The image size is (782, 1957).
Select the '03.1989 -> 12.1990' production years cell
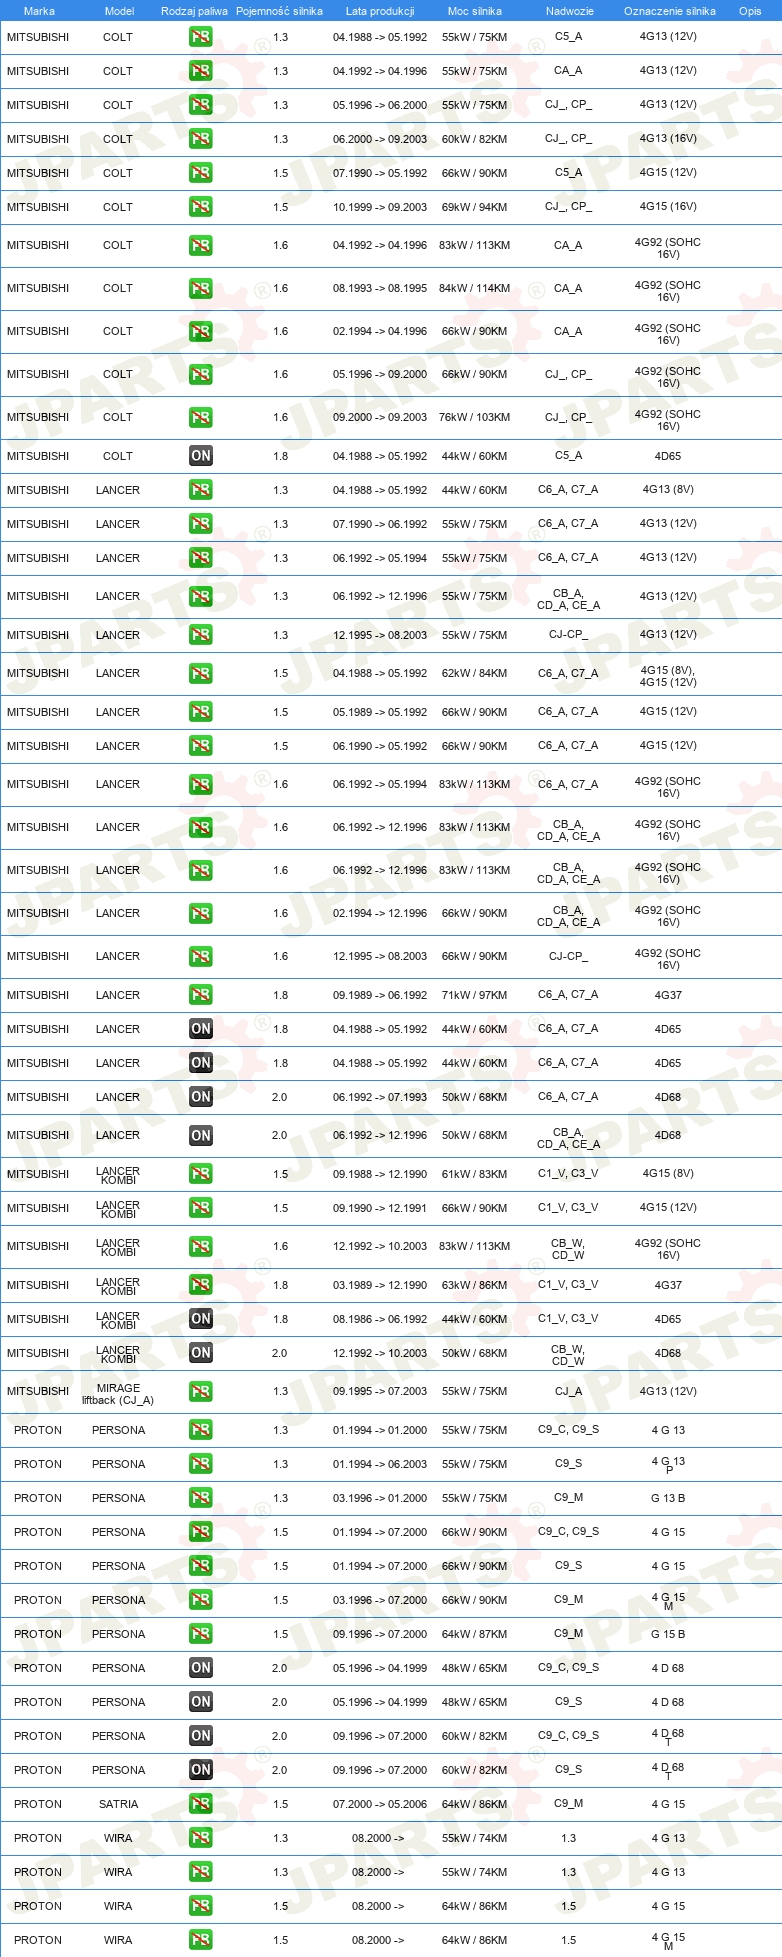tap(380, 1285)
